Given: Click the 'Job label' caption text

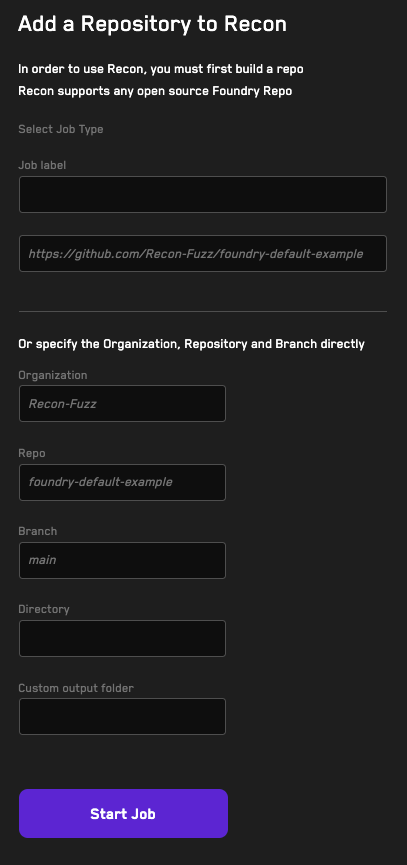Looking at the screenshot, I should [x=42, y=165].
